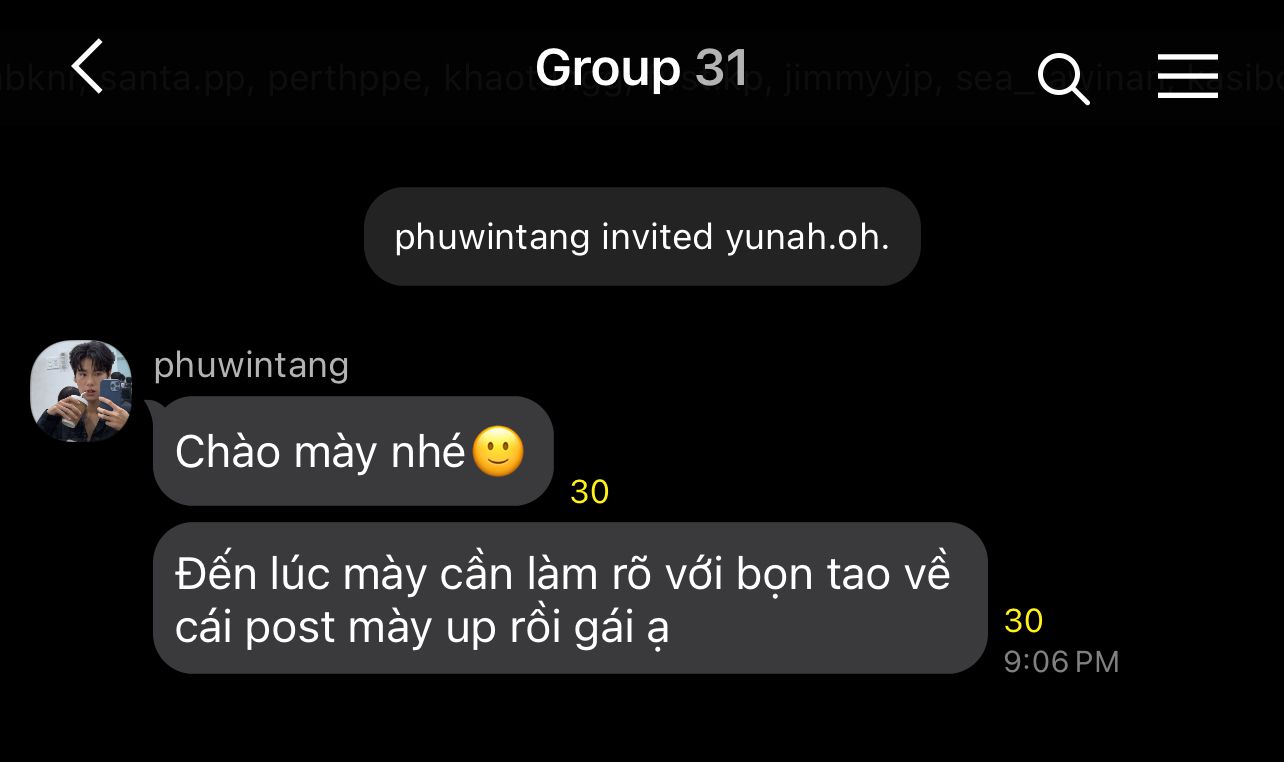The image size is (1284, 762).
Task: Tap the 'phuwintang invited yunah.oh.' notice
Action: [x=642, y=237]
